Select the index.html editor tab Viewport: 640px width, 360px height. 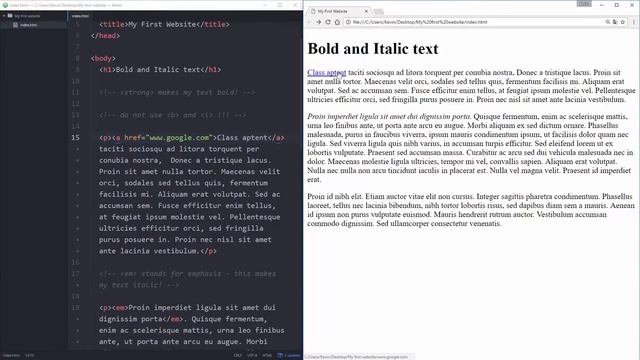80,16
